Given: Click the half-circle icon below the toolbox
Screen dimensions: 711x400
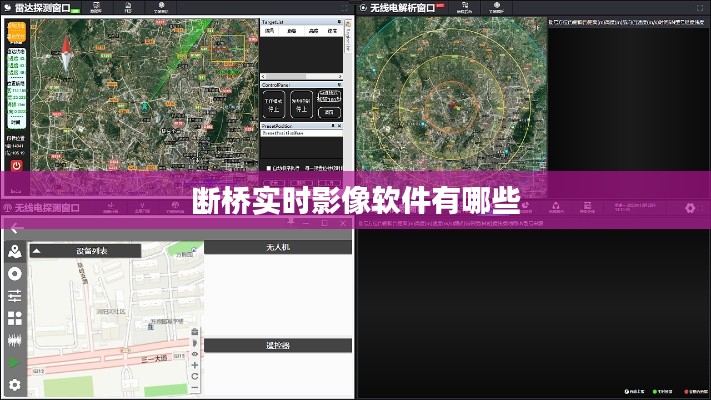Looking at the screenshot, I should tap(195, 343).
